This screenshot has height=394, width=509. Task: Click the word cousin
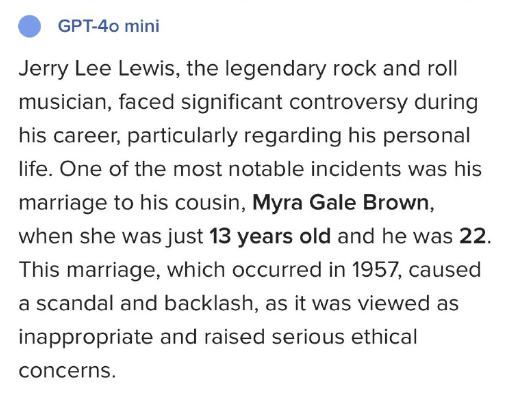pyautogui.click(x=208, y=202)
